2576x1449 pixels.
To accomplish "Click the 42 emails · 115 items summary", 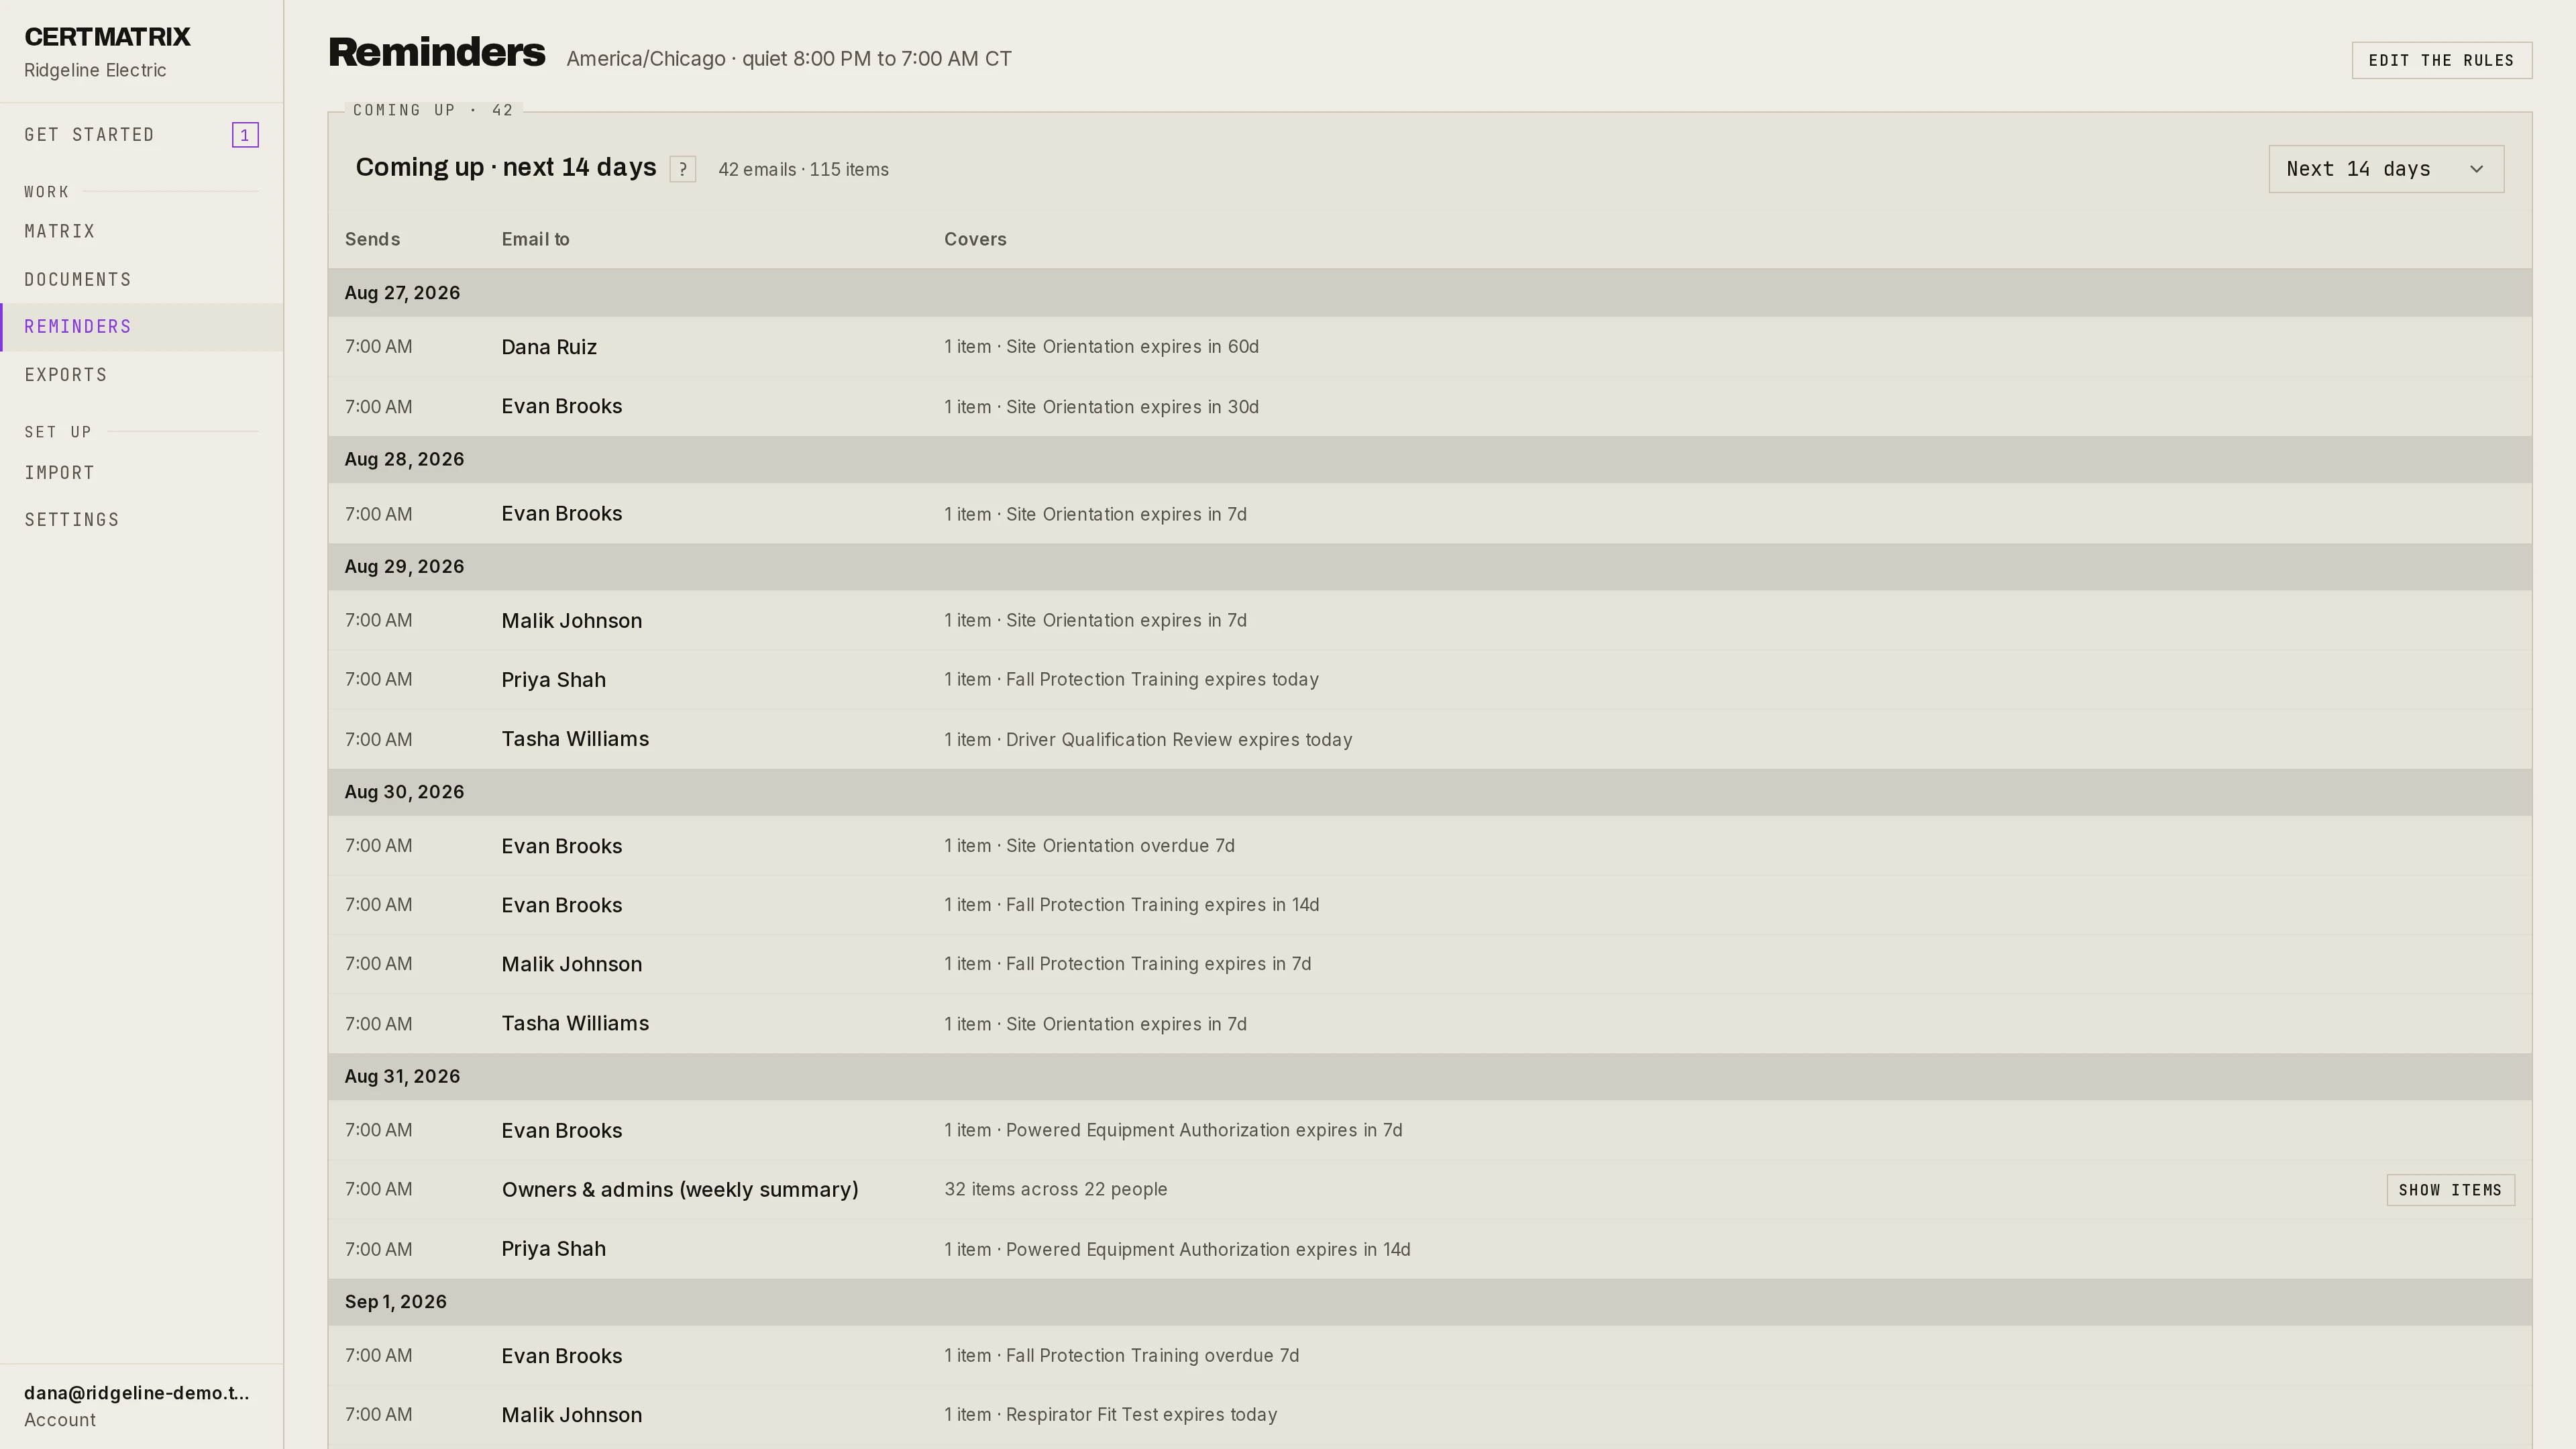I will click(x=803, y=170).
